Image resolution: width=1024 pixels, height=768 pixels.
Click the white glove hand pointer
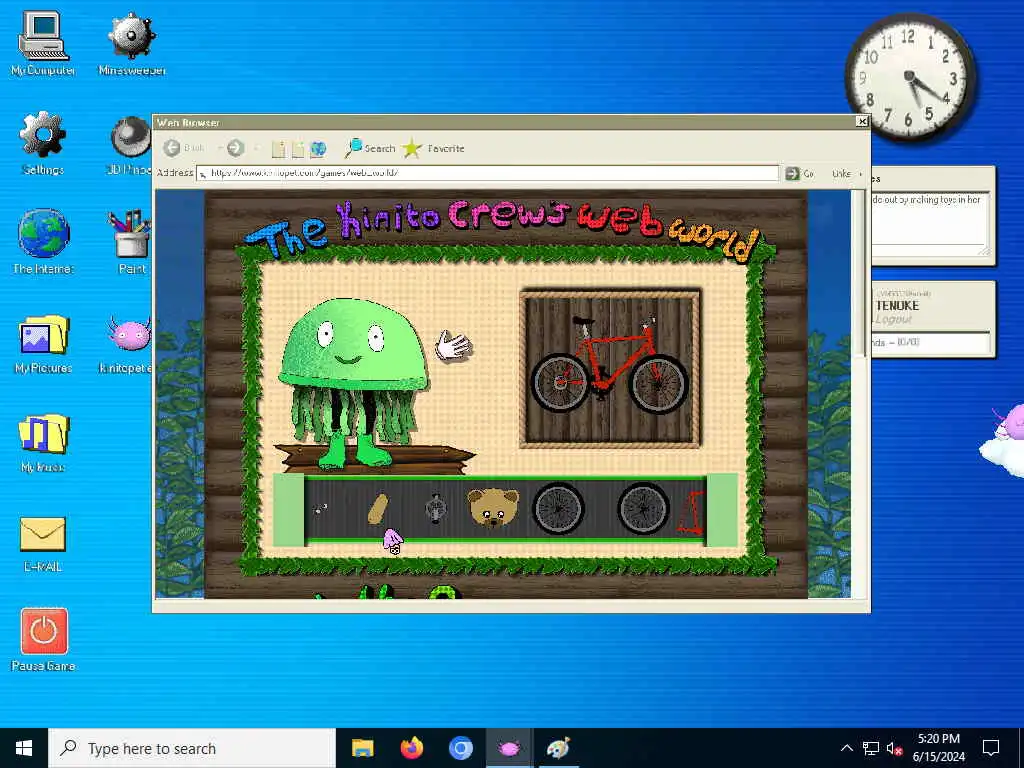click(453, 345)
